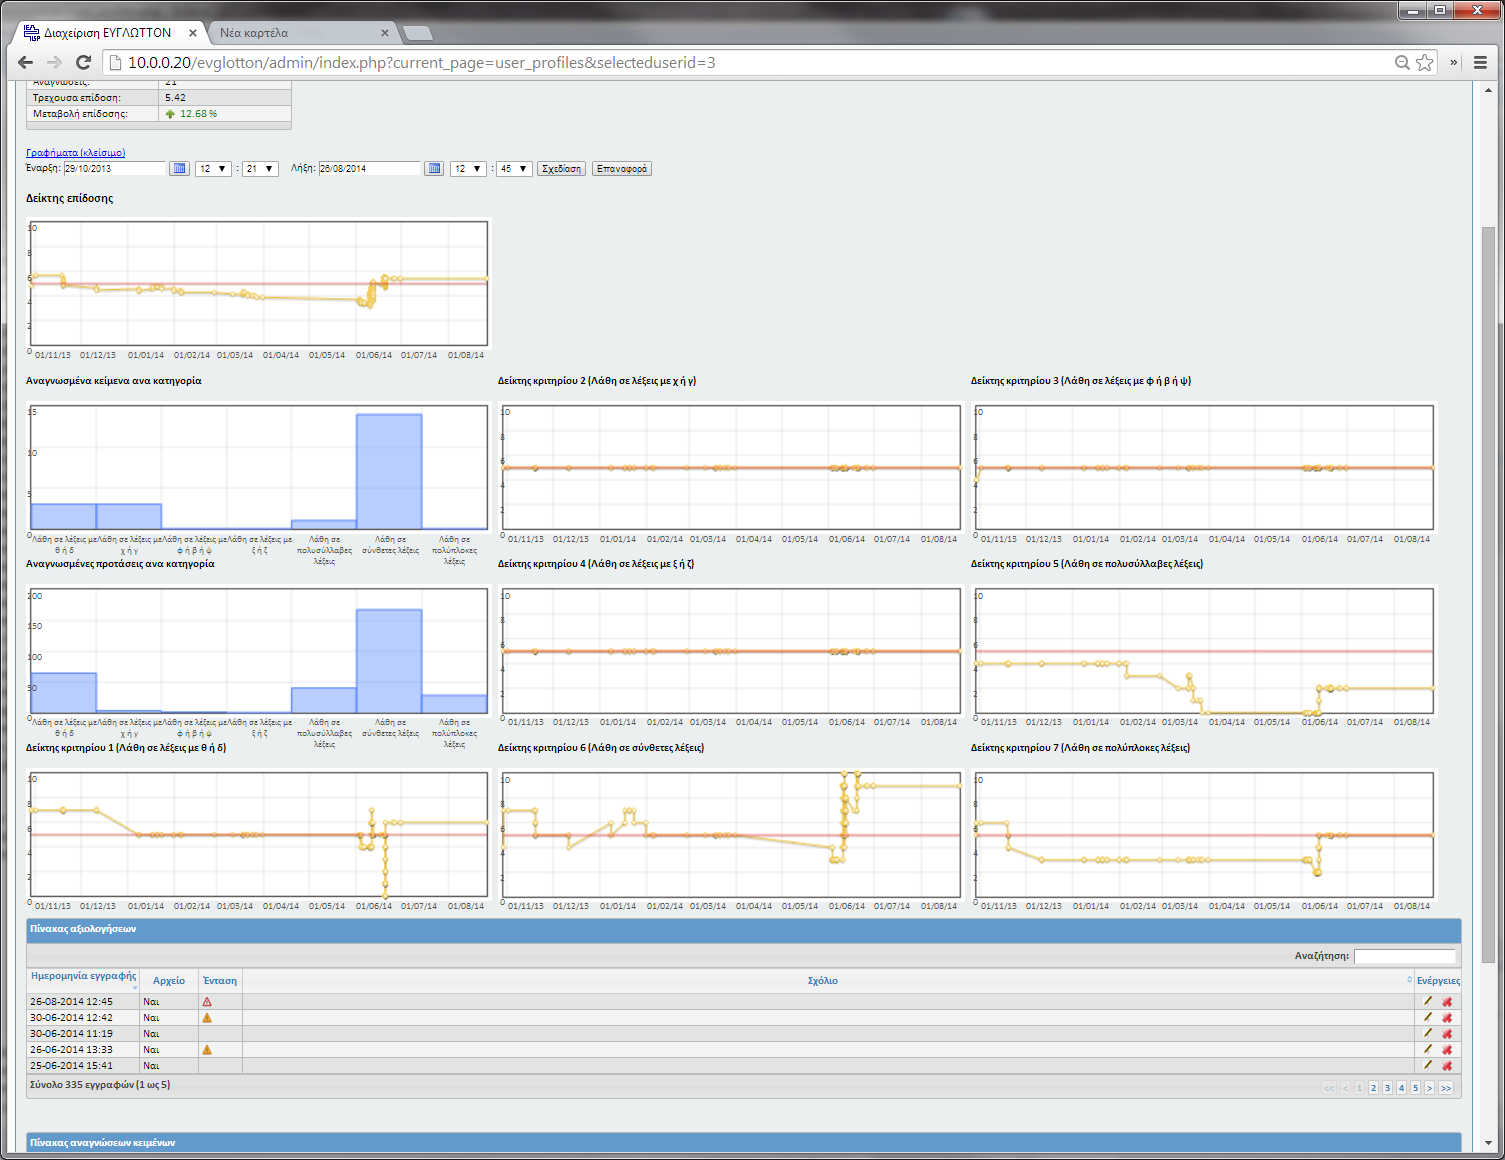Focus the Έναρξη date field 29/10/2013
This screenshot has height=1160, width=1505.
(x=114, y=169)
